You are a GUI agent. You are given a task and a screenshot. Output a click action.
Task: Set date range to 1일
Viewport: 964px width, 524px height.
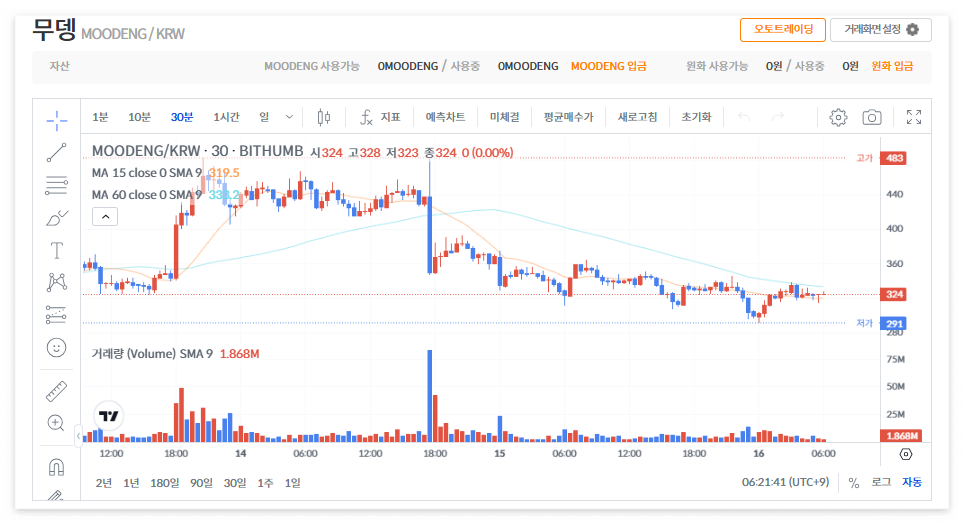coord(293,483)
